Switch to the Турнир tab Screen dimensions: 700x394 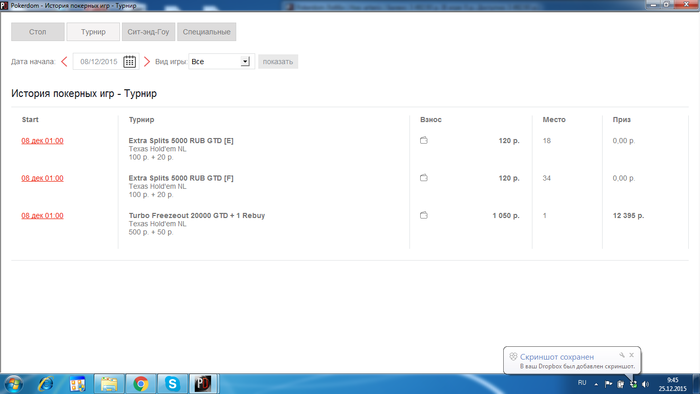[93, 32]
